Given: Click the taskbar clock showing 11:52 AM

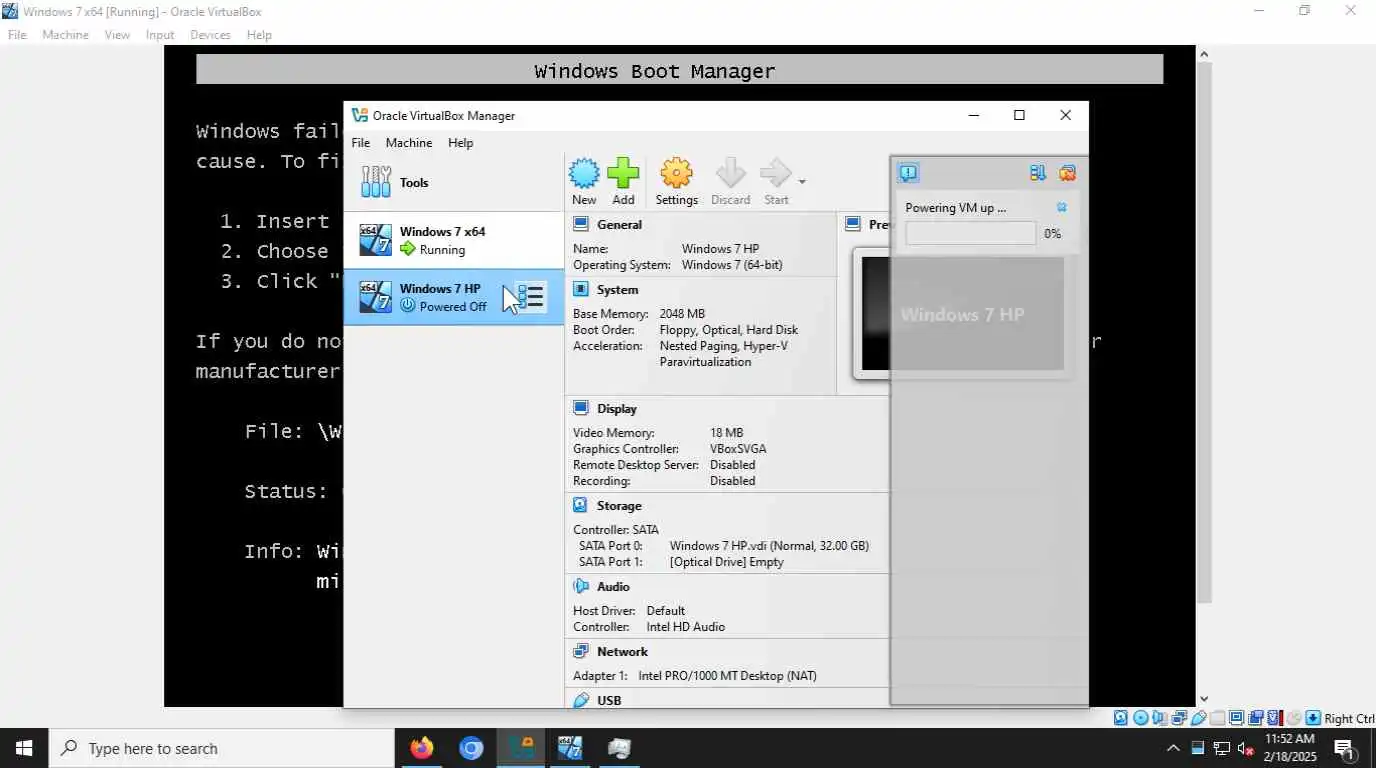Looking at the screenshot, I should pyautogui.click(x=1290, y=748).
